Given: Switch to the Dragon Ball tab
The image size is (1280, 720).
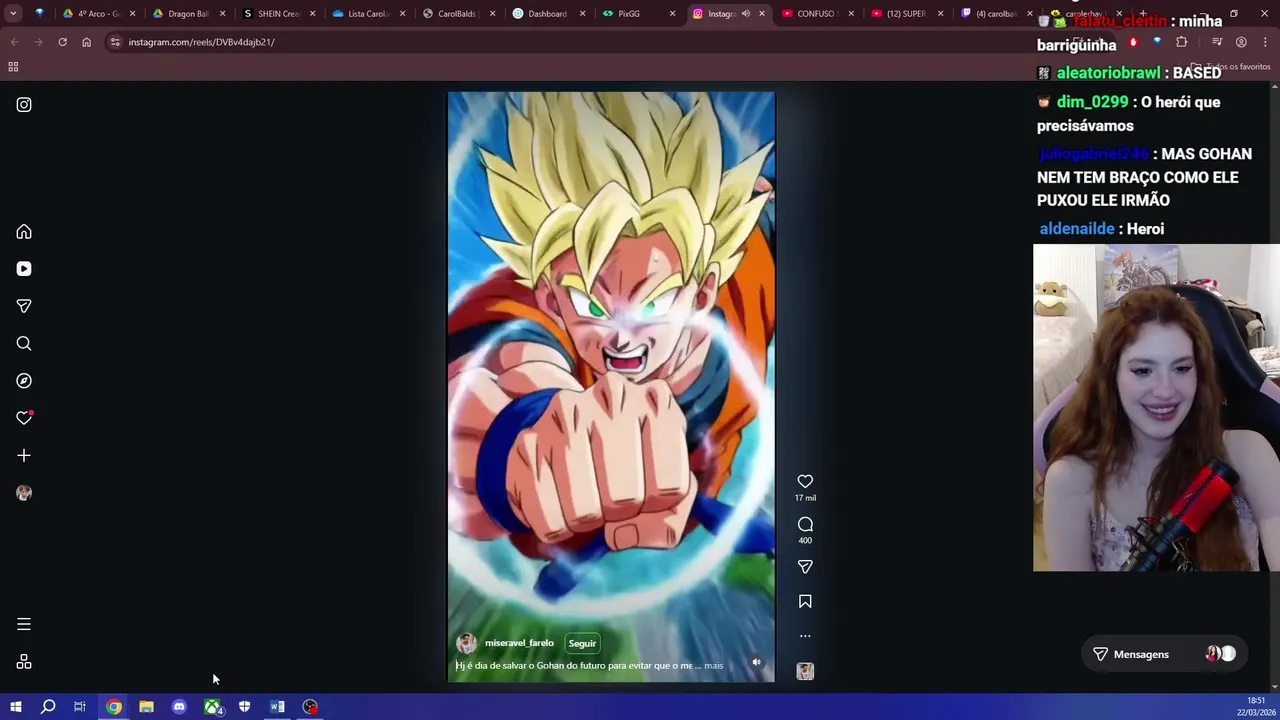Looking at the screenshot, I should [x=188, y=14].
